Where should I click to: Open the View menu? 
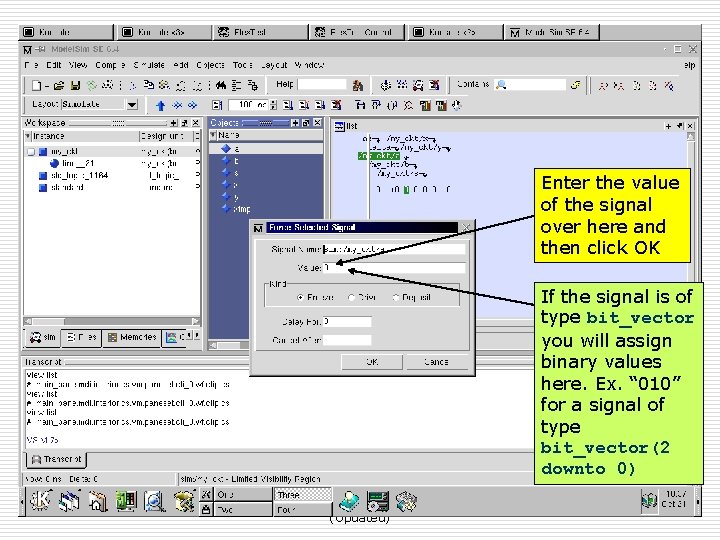click(x=78, y=65)
